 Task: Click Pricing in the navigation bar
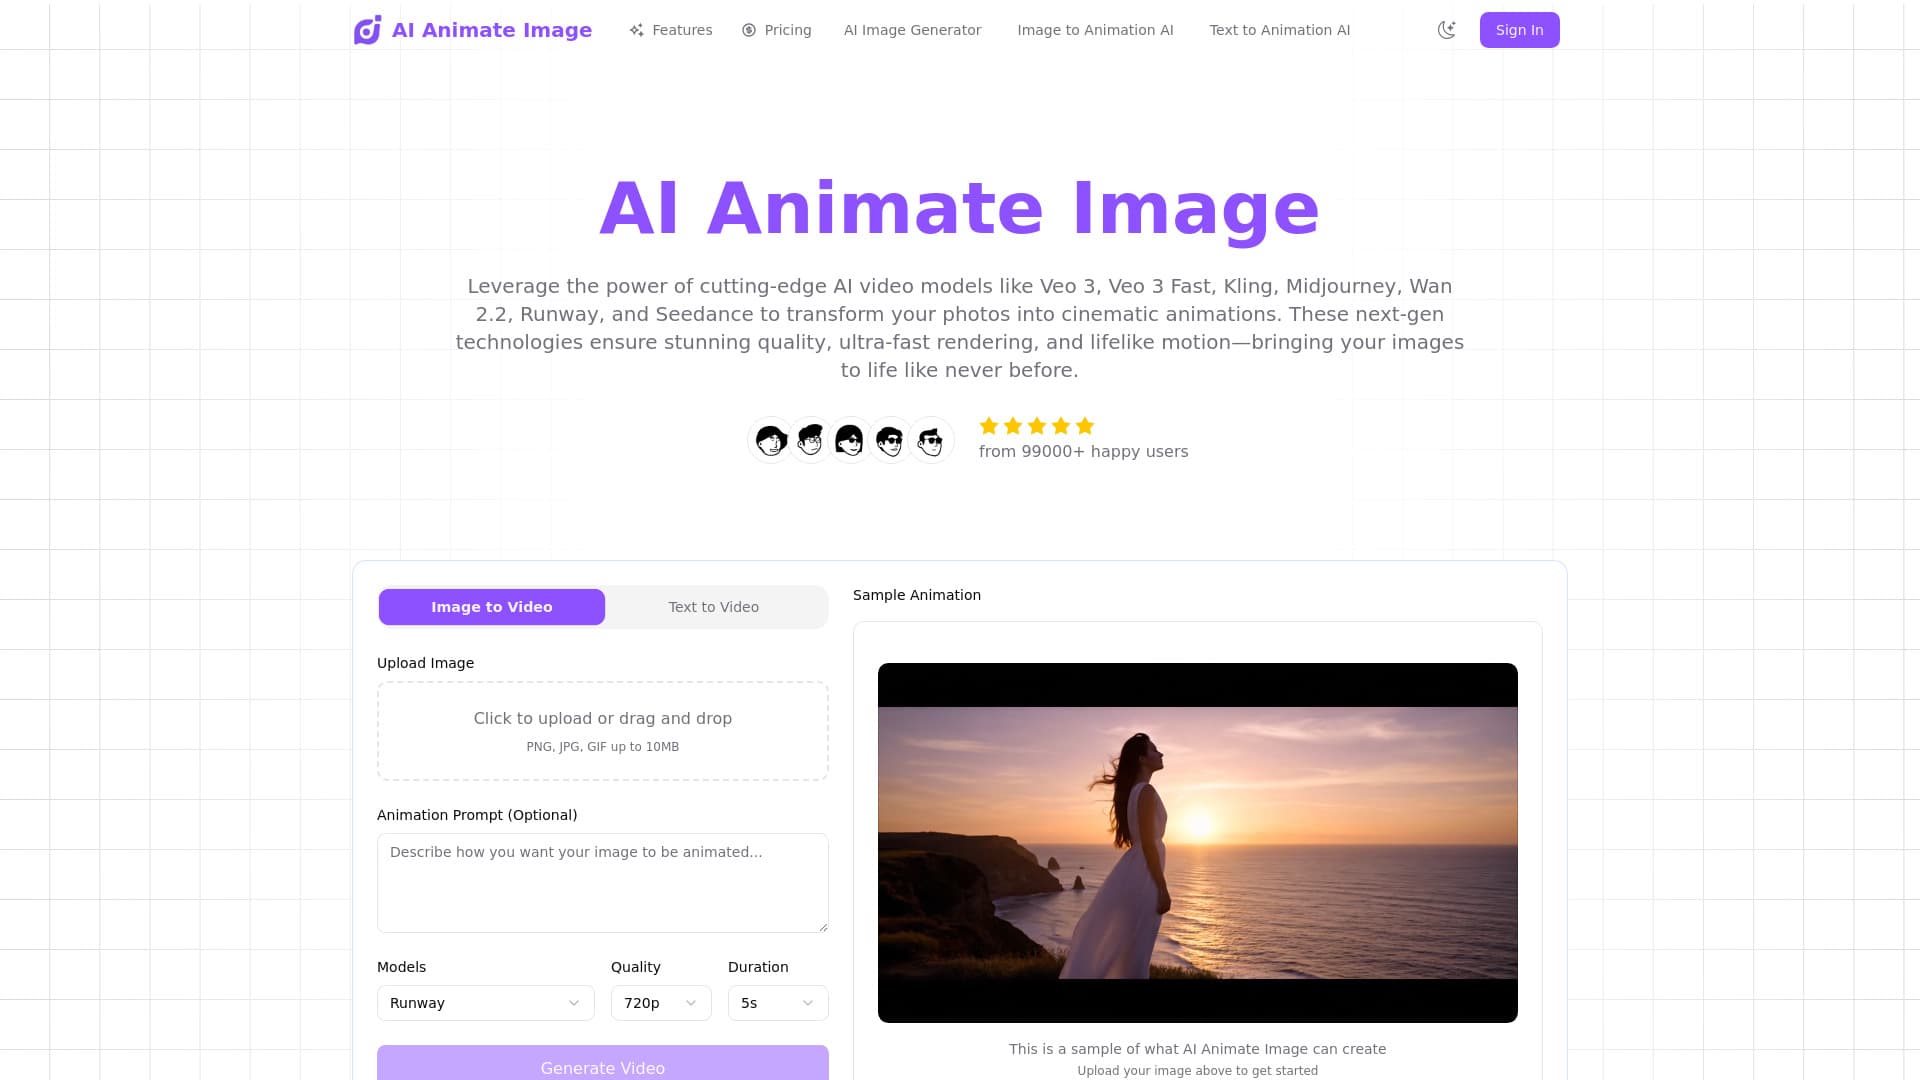(x=787, y=30)
